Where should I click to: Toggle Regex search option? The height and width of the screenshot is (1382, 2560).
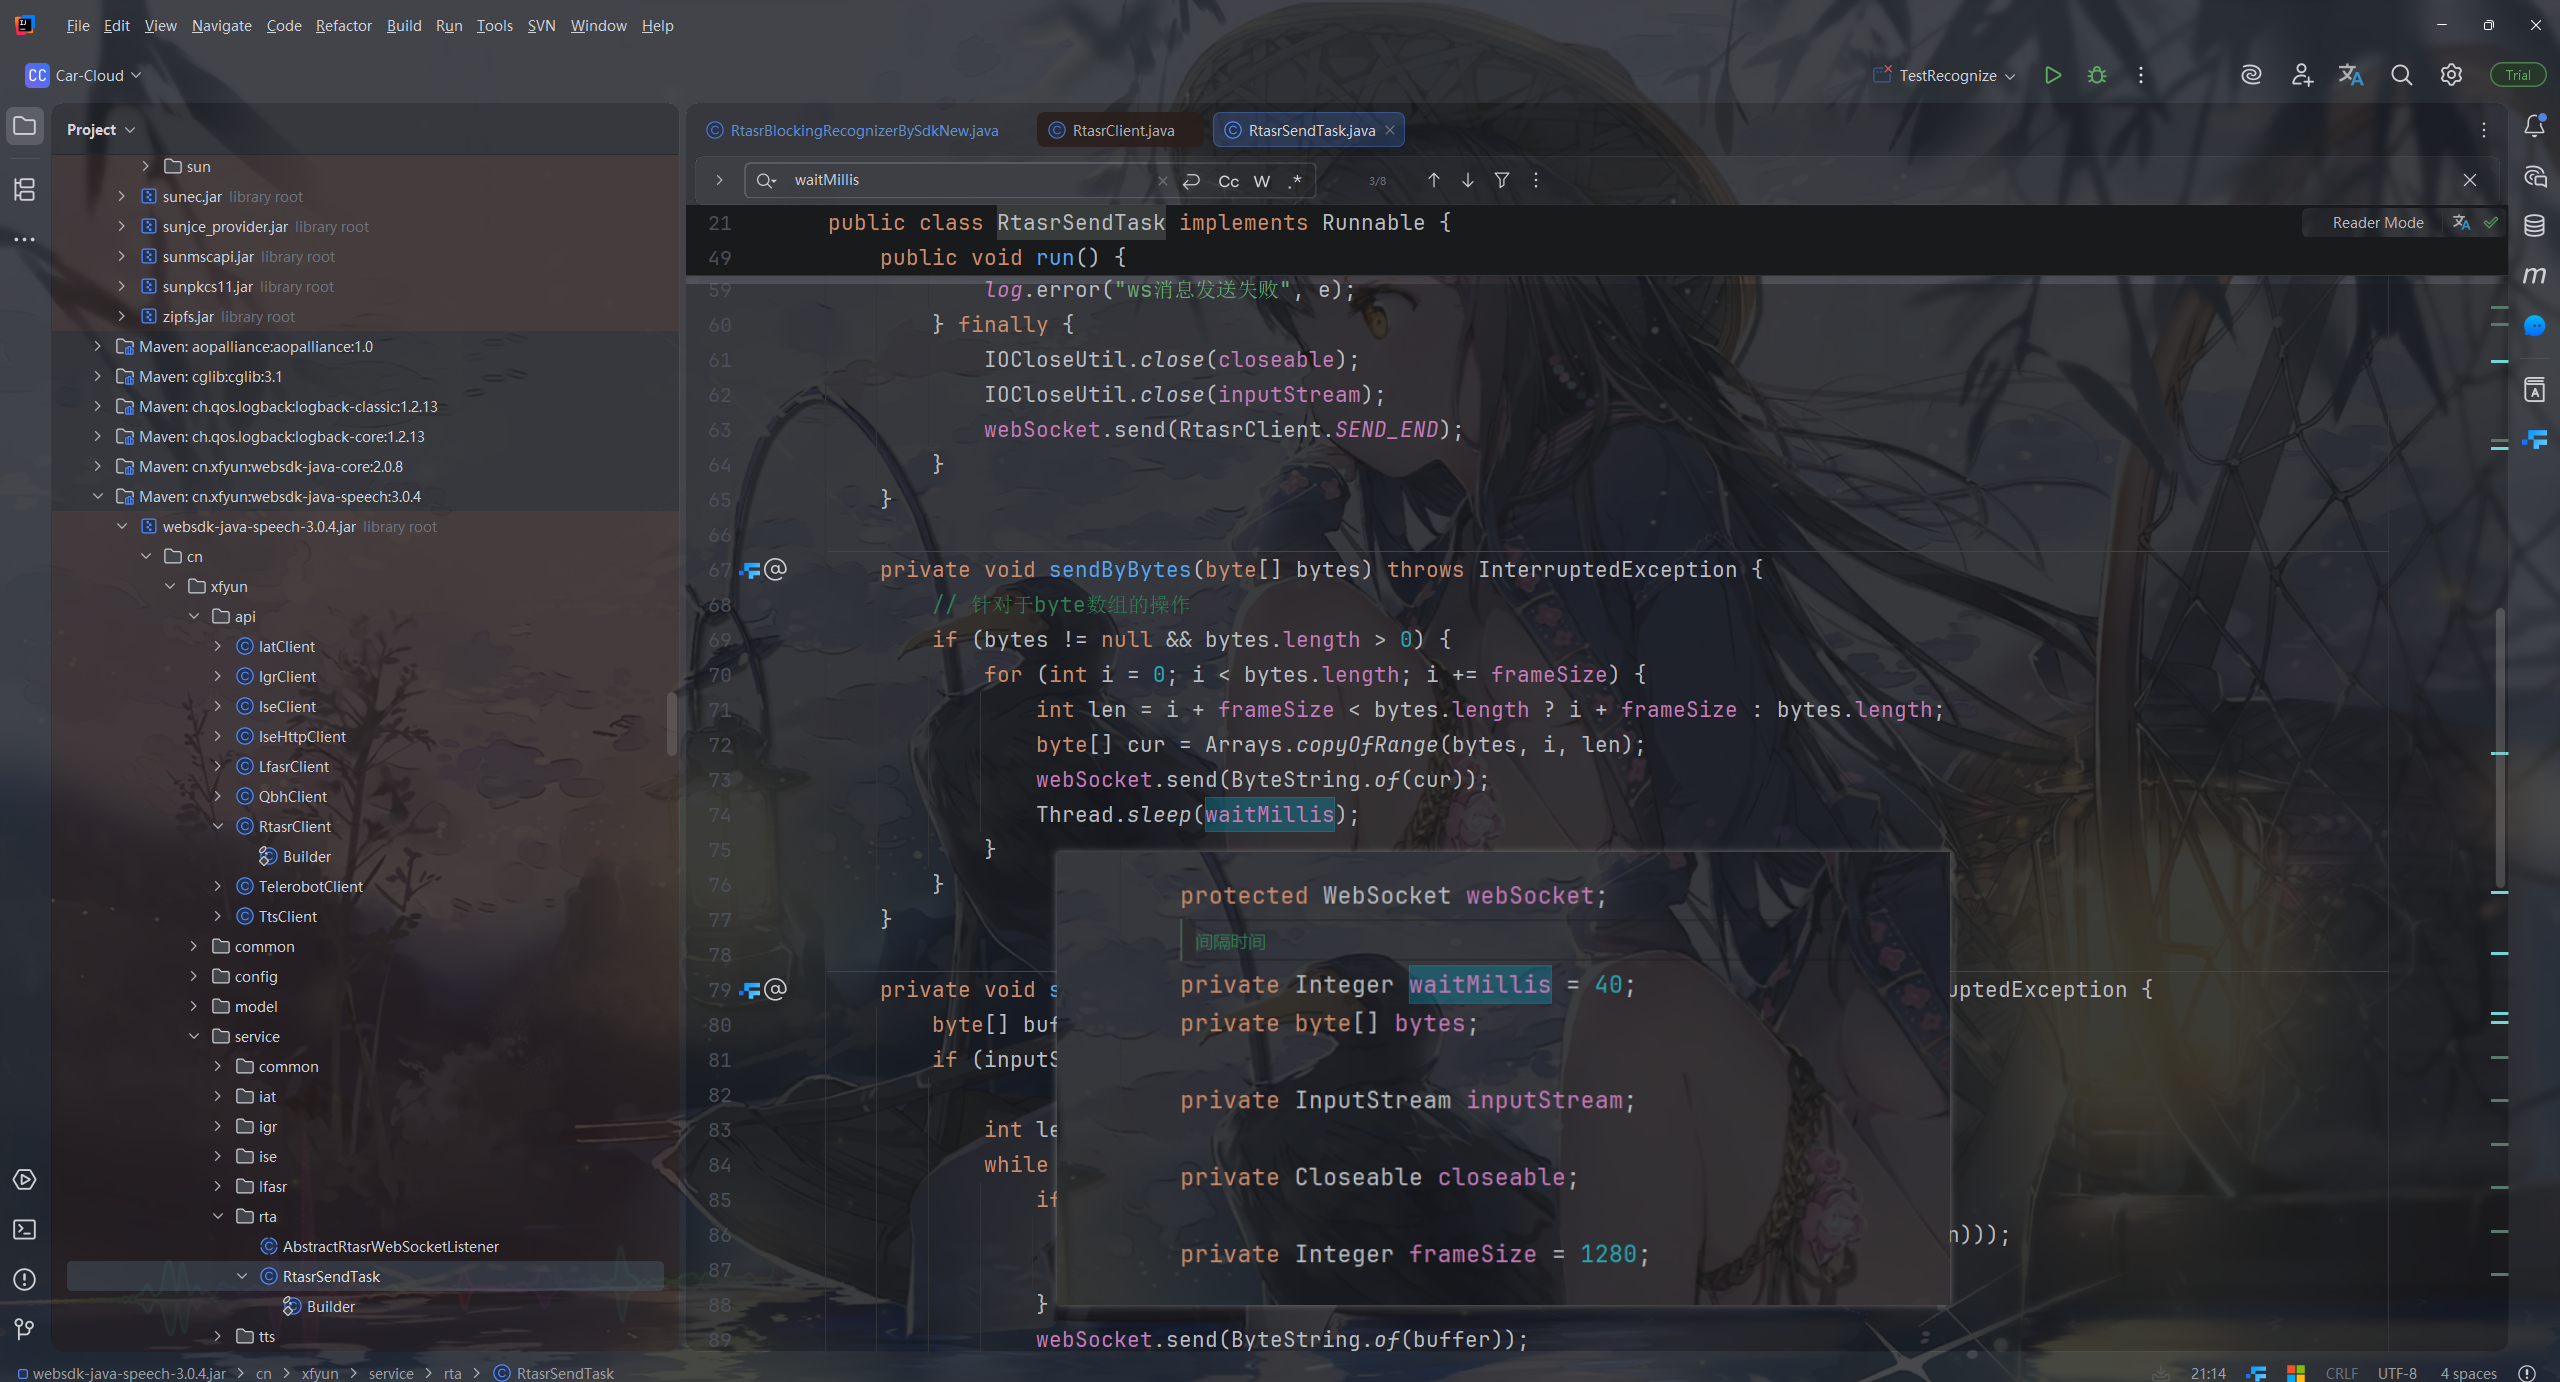coord(1295,181)
